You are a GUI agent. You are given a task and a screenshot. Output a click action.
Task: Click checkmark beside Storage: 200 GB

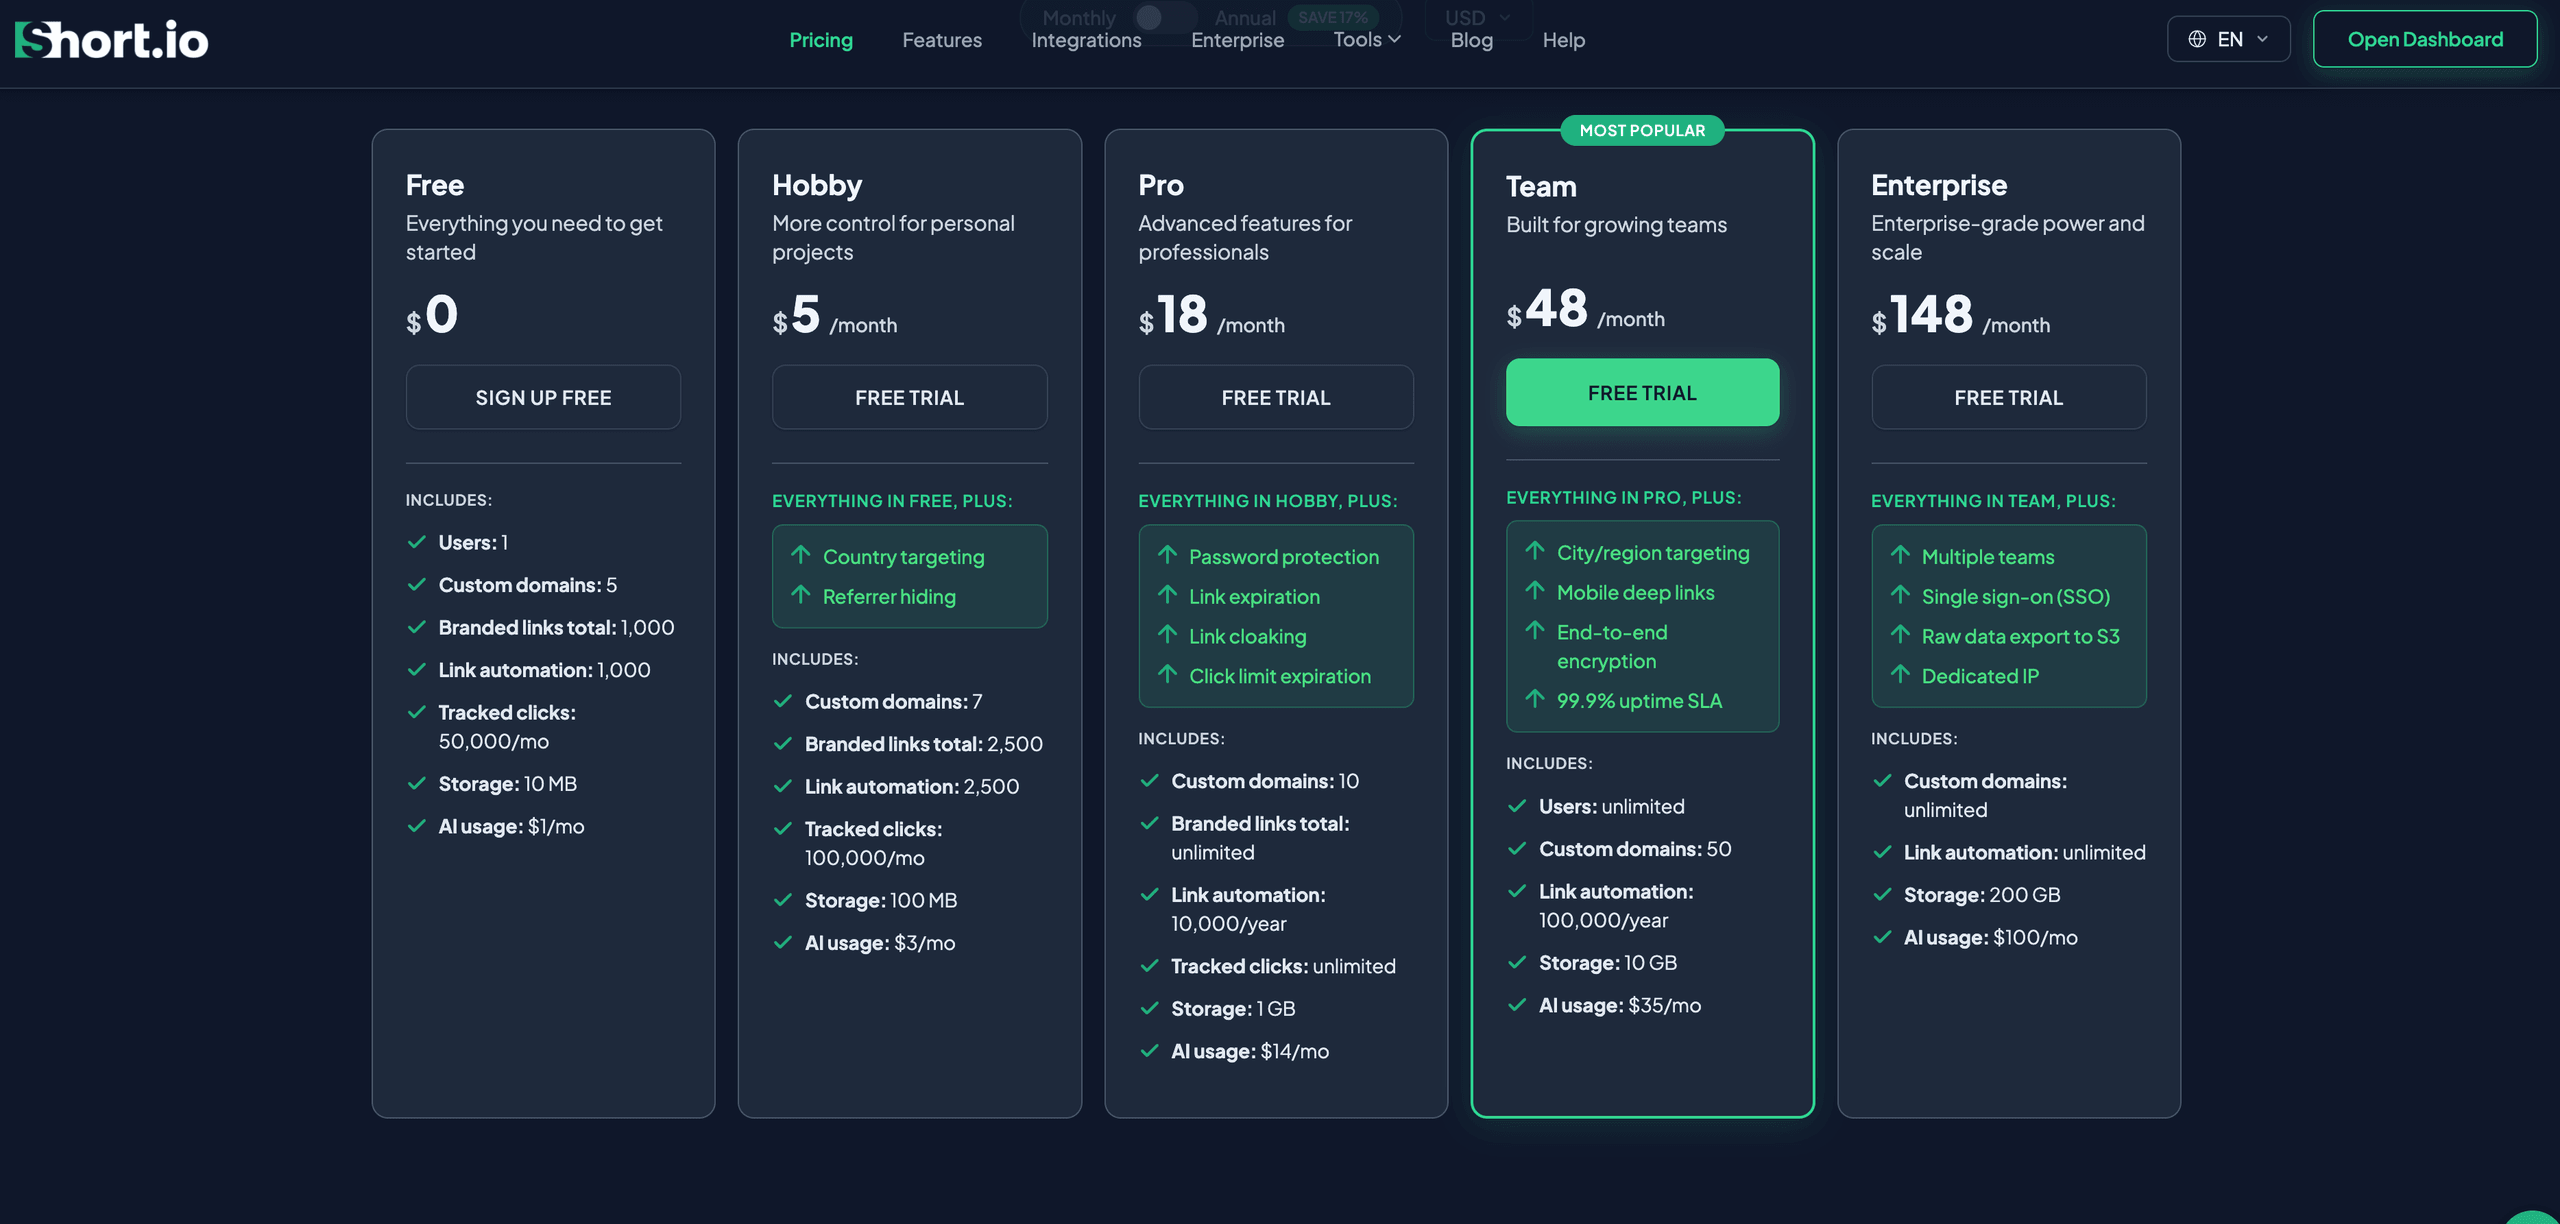tap(1882, 894)
